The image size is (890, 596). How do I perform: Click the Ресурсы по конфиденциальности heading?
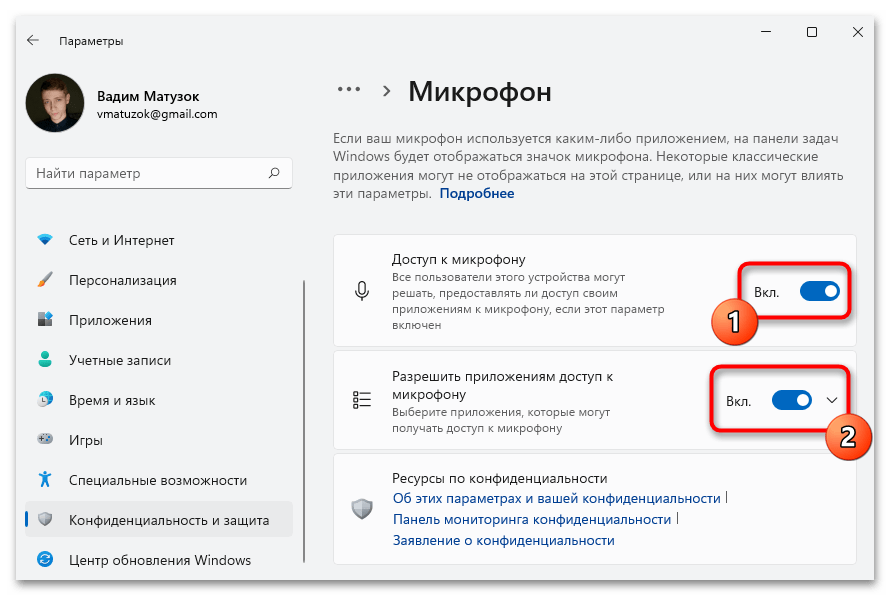(x=499, y=478)
